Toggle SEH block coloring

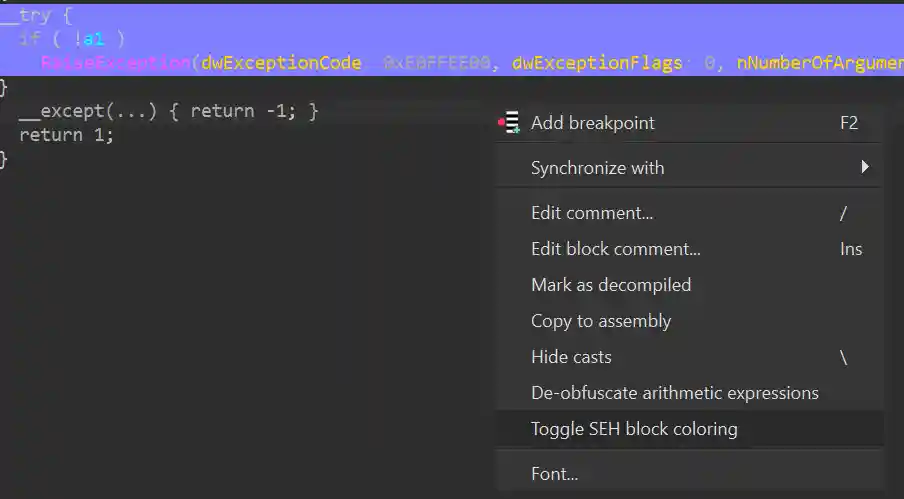click(x=634, y=429)
